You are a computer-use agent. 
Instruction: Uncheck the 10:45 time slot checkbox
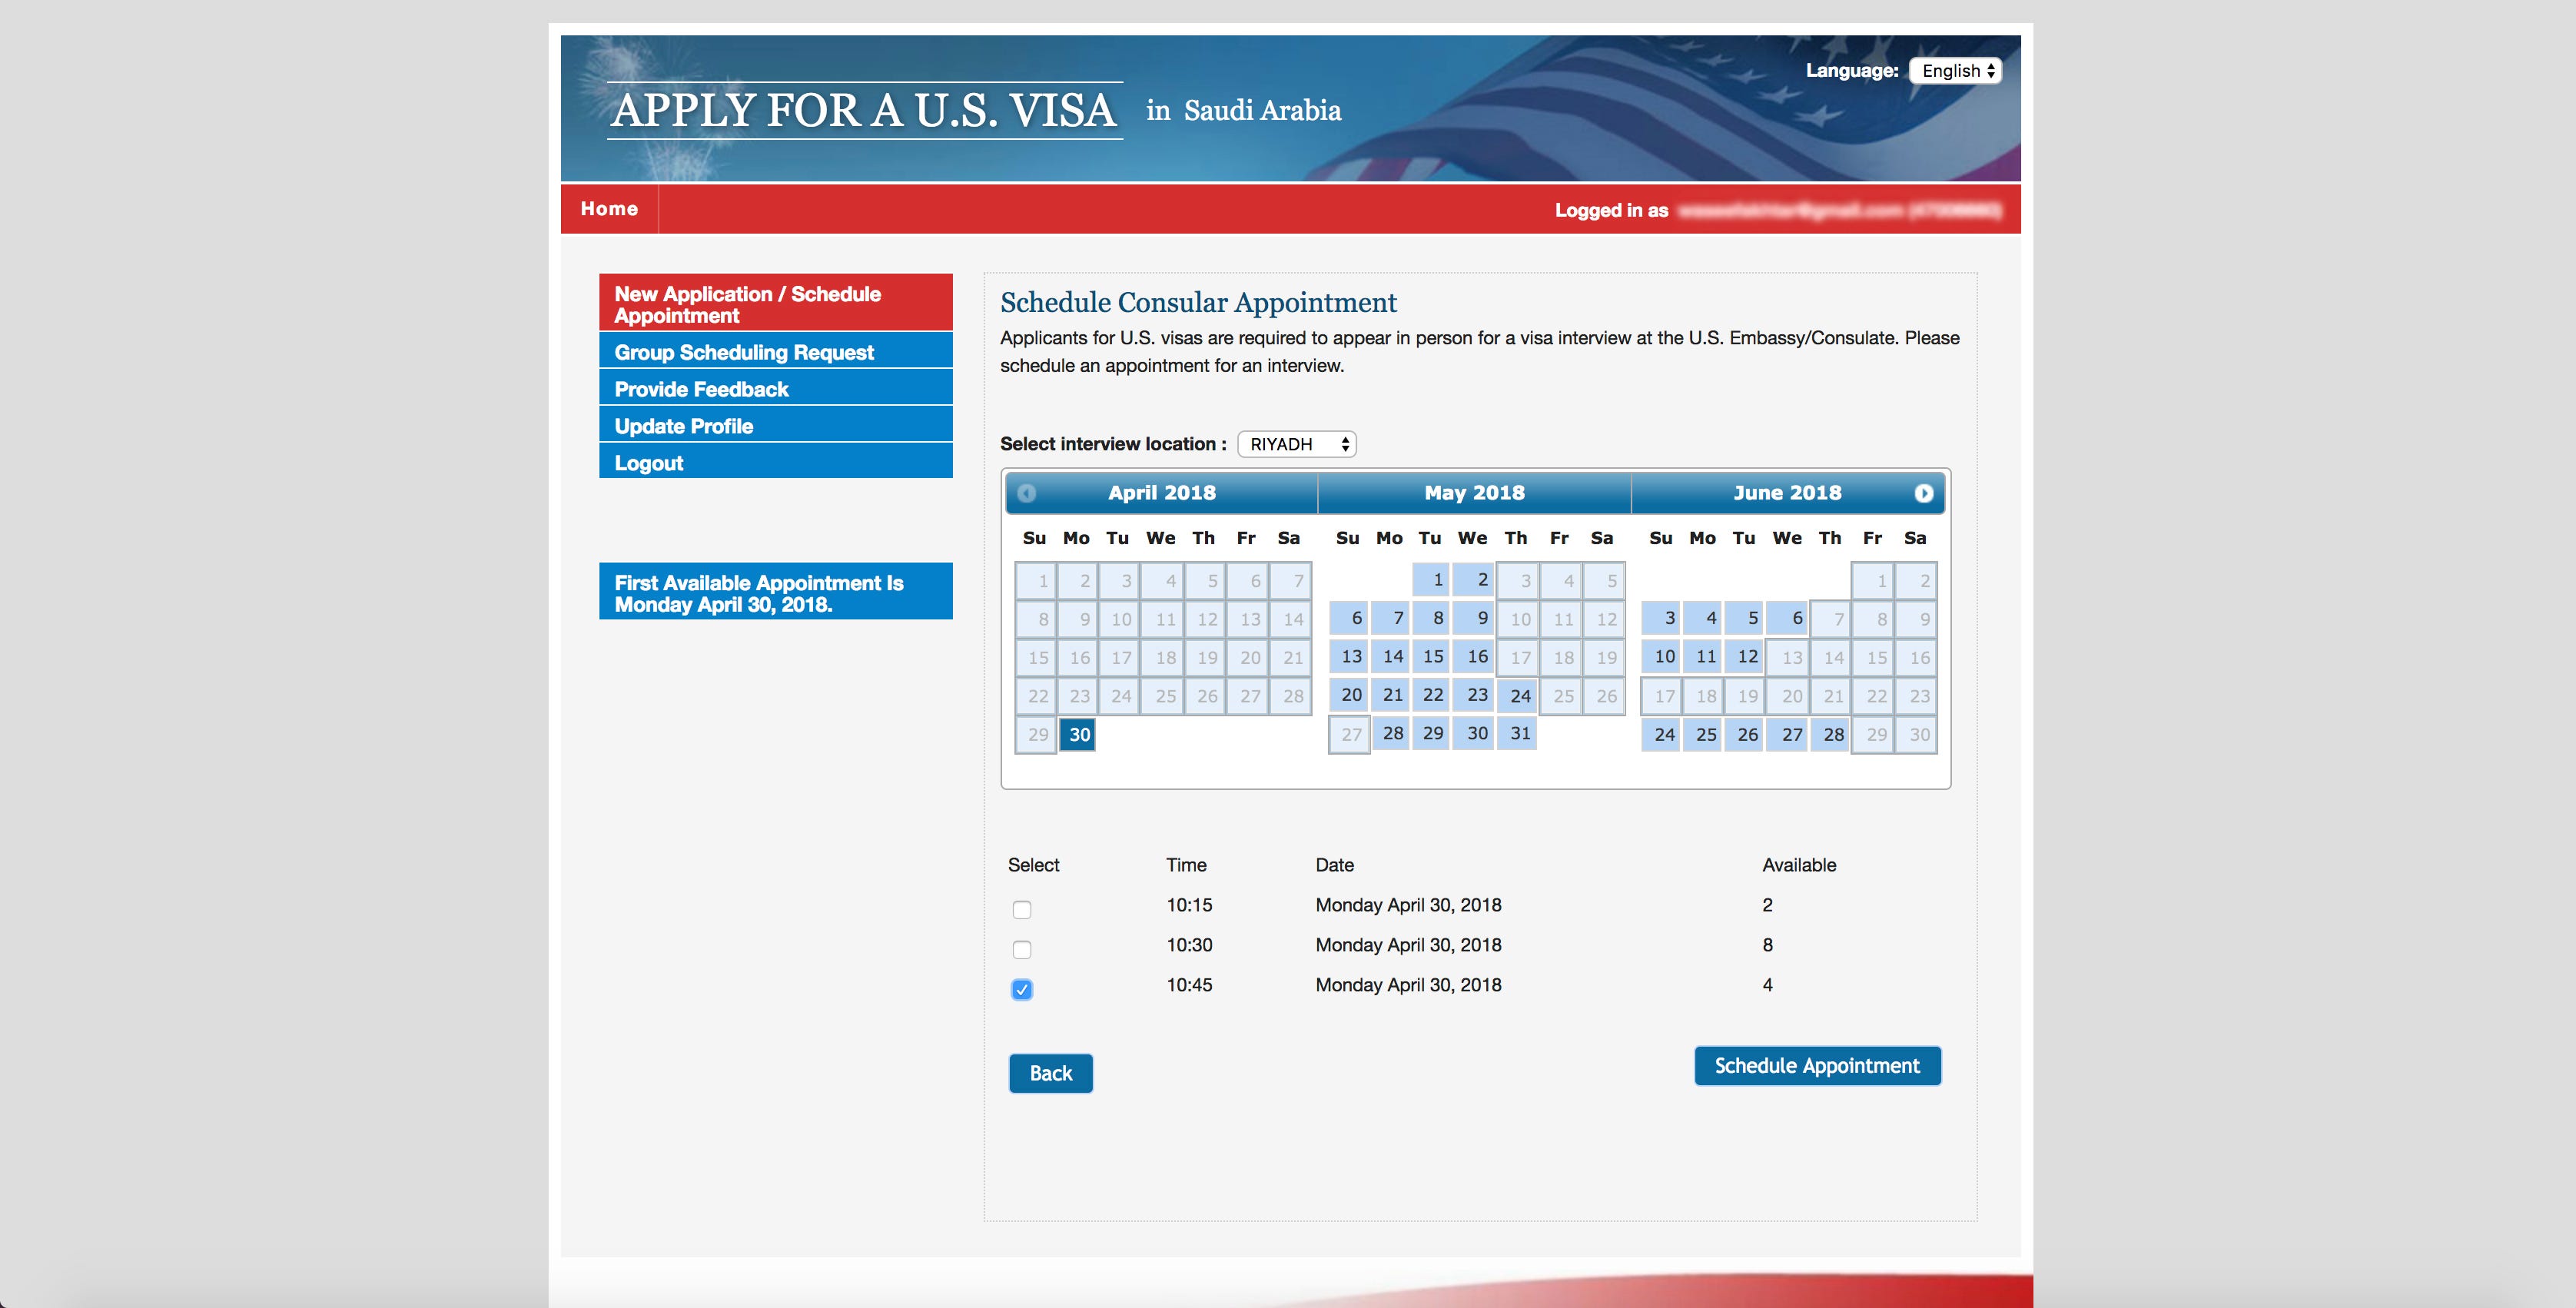tap(1021, 989)
